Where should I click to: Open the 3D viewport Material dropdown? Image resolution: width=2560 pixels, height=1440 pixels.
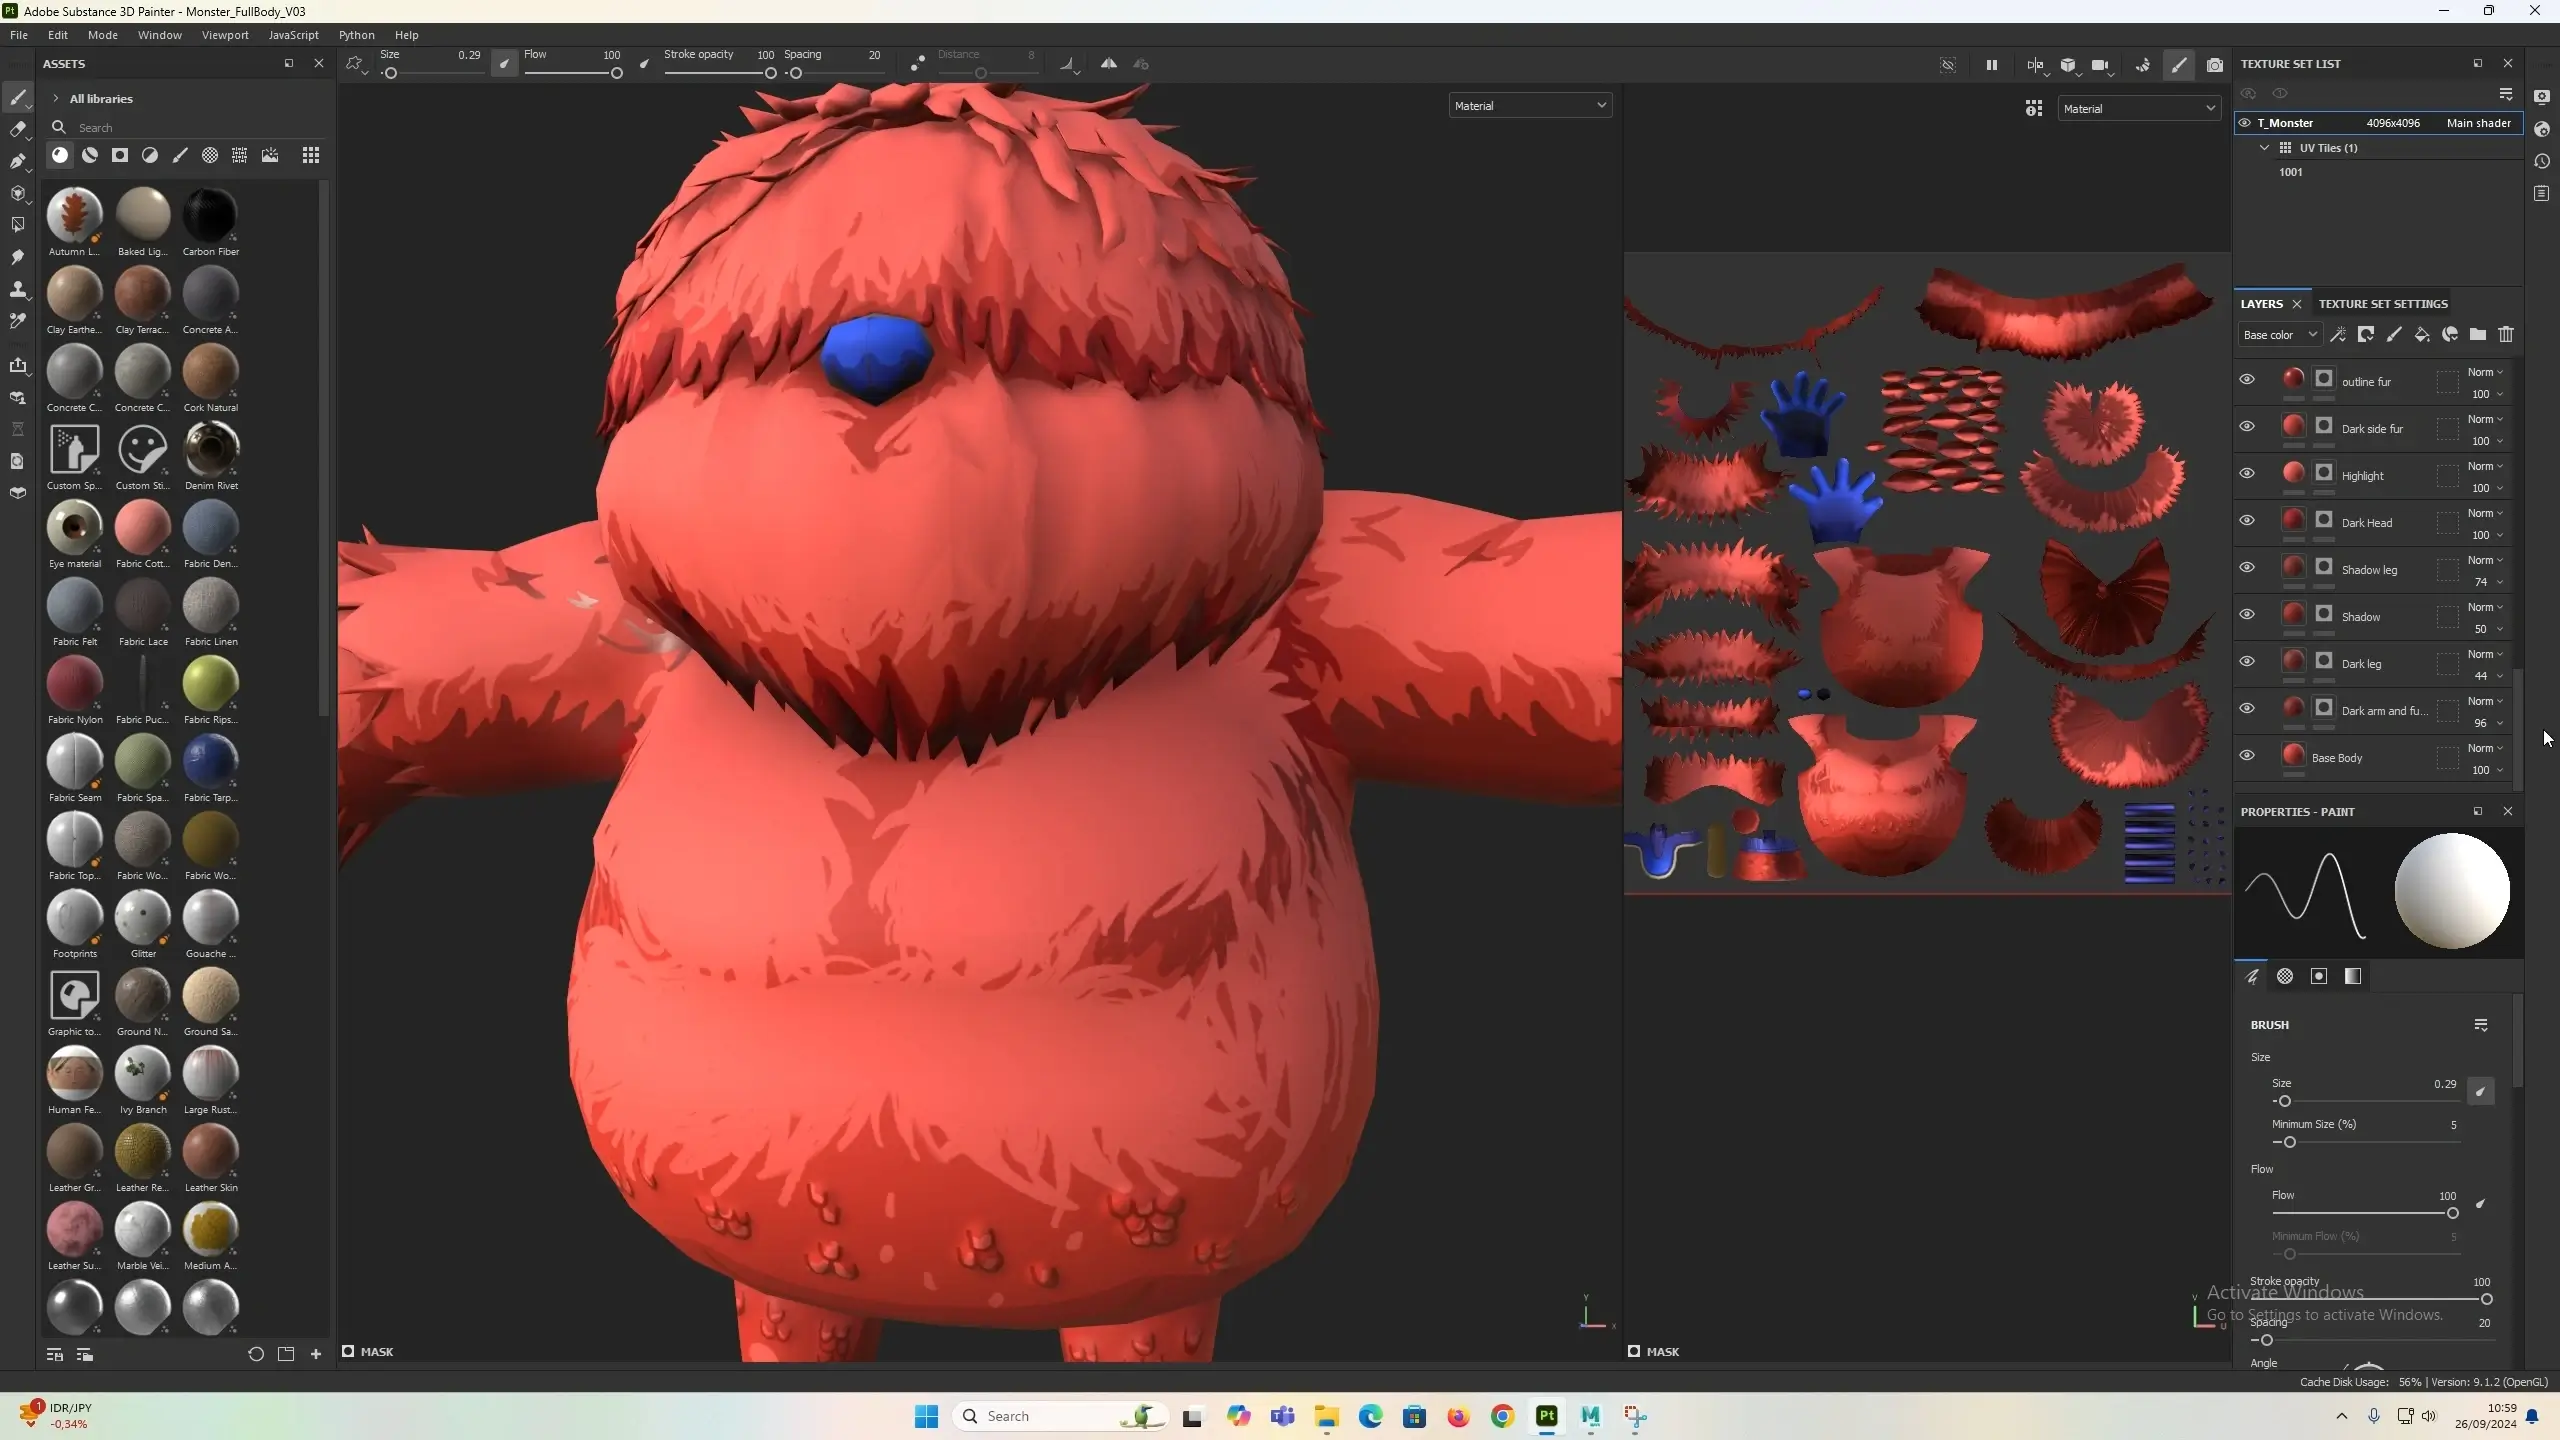pyautogui.click(x=1529, y=105)
